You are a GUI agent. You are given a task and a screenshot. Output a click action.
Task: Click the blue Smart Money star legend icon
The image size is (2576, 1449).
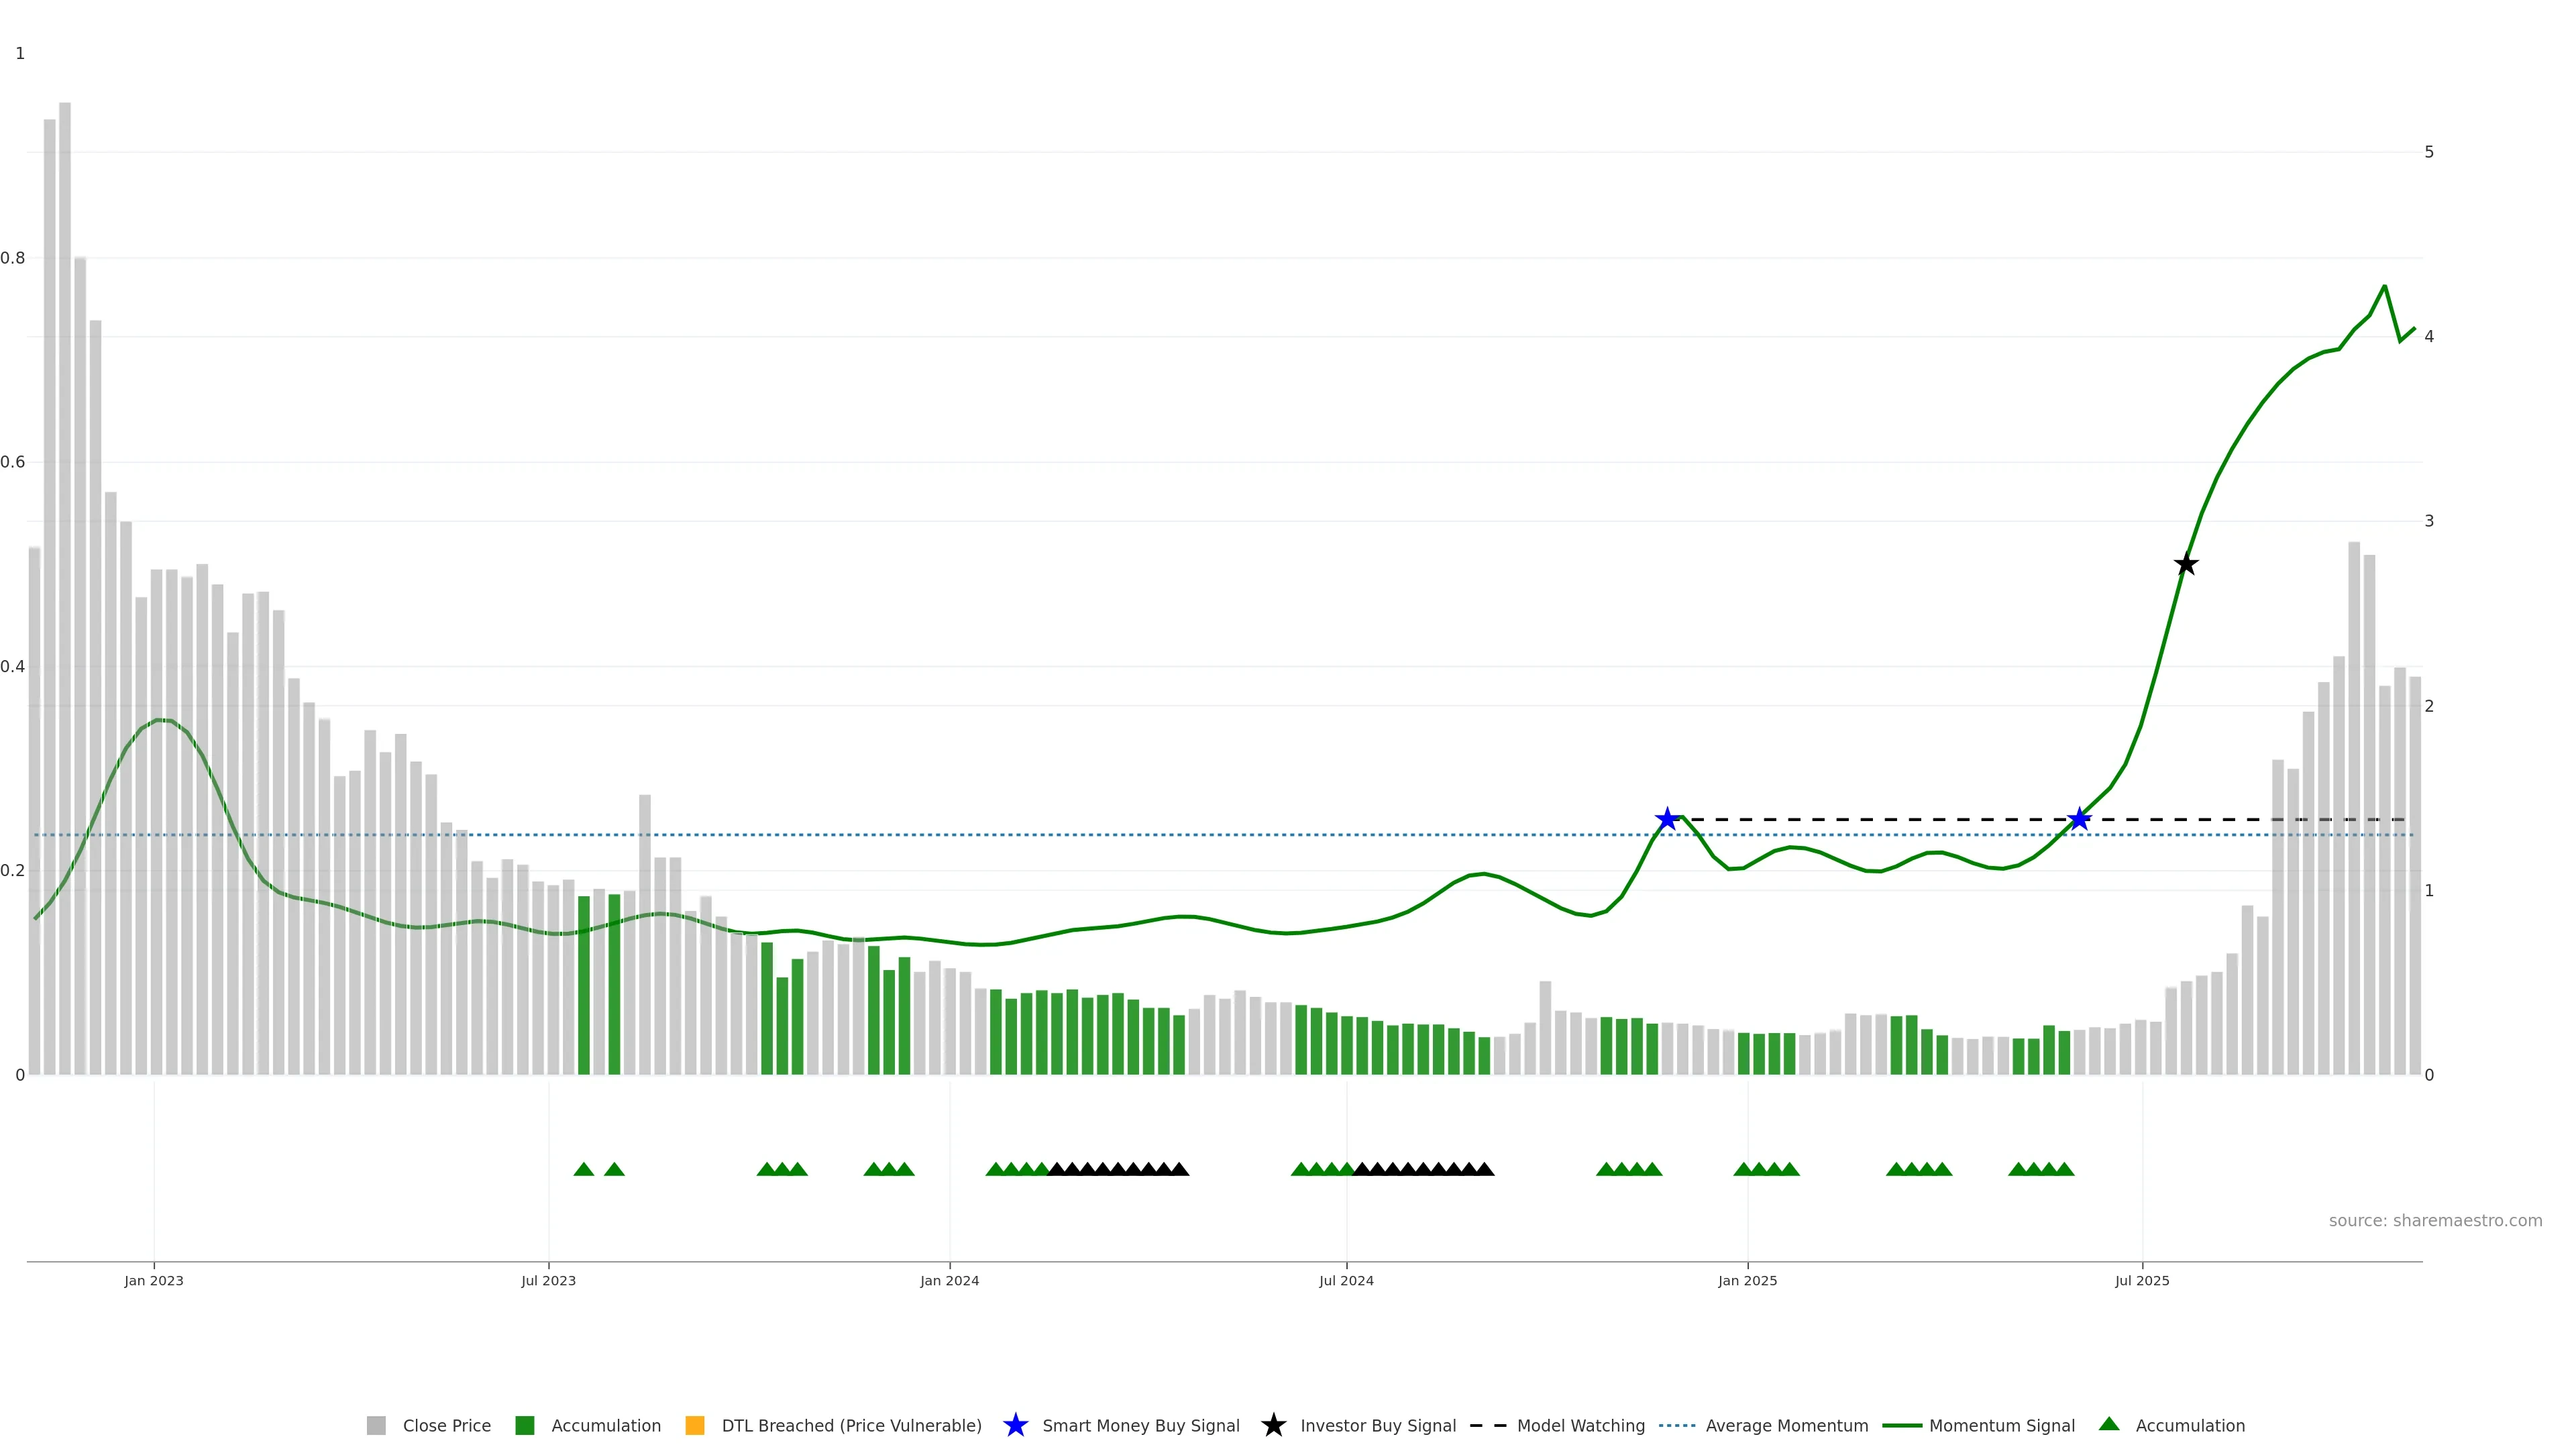pyautogui.click(x=1015, y=1426)
